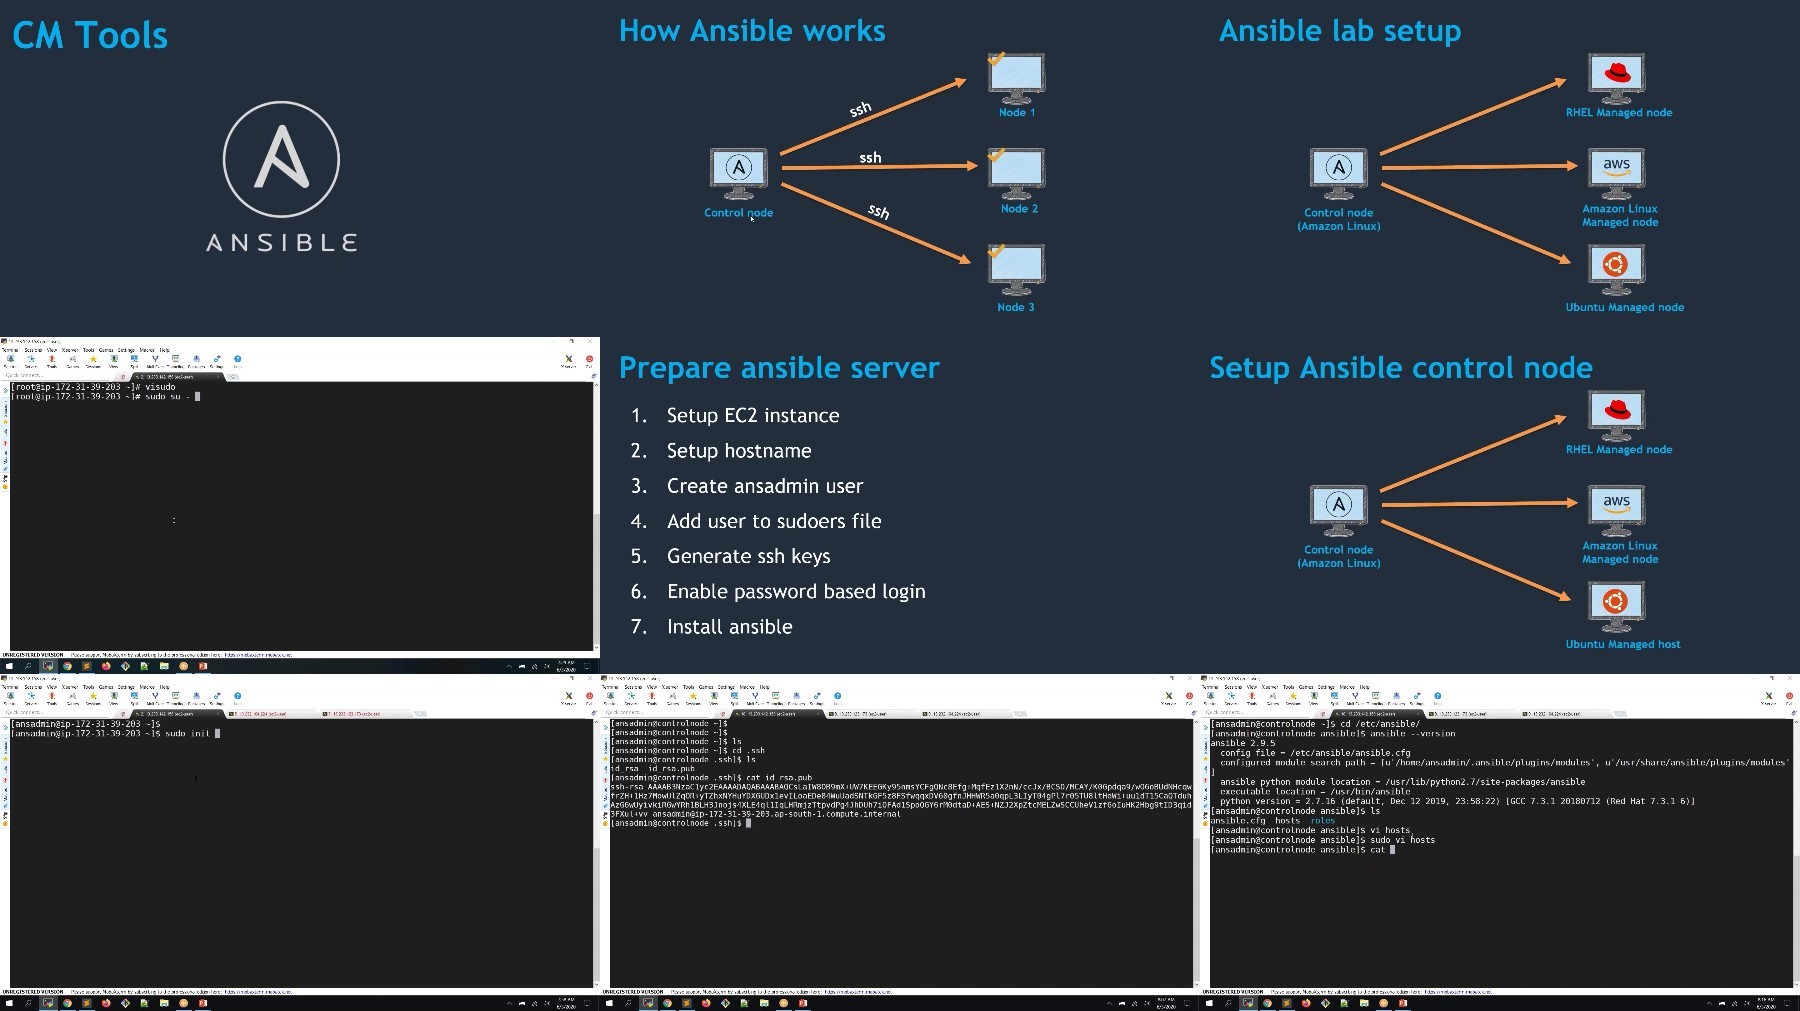Viewport: 1800px width, 1011px height.
Task: Click the Ubuntu Managed host icon
Action: pos(1616,607)
